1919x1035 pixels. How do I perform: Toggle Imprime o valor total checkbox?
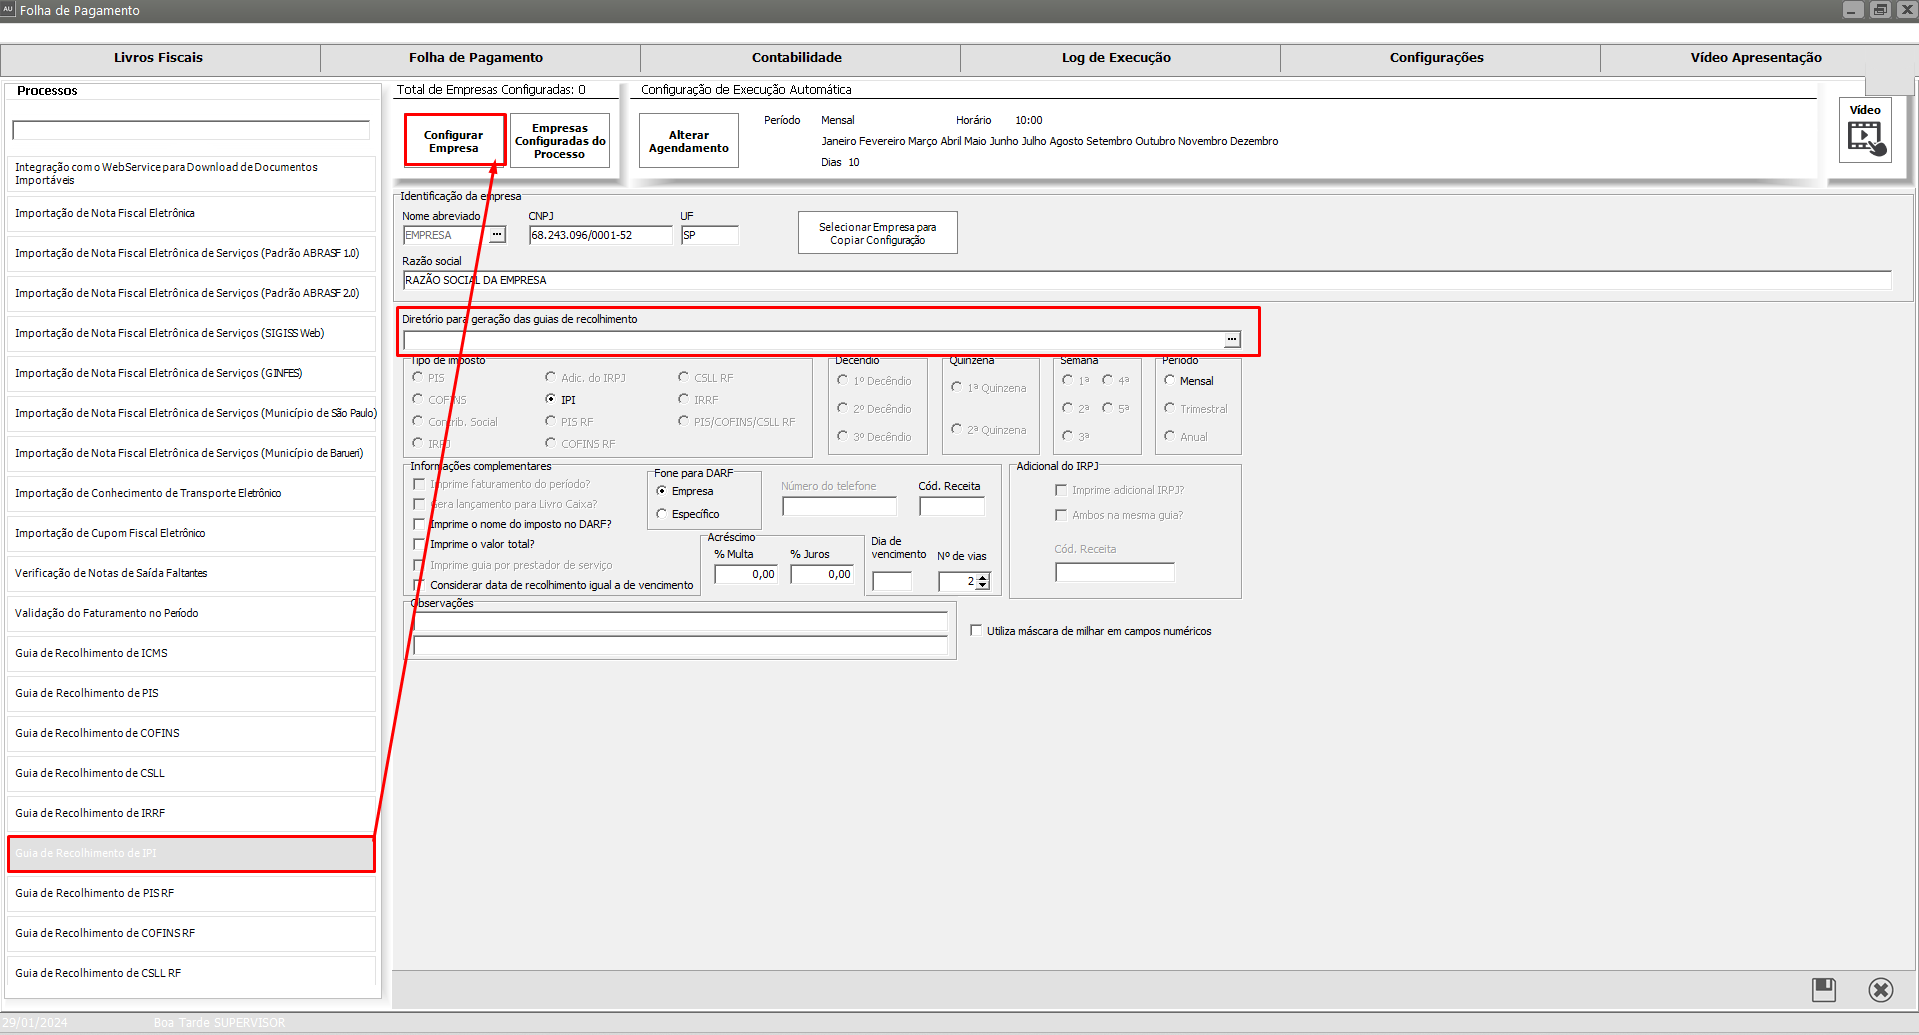[x=419, y=544]
